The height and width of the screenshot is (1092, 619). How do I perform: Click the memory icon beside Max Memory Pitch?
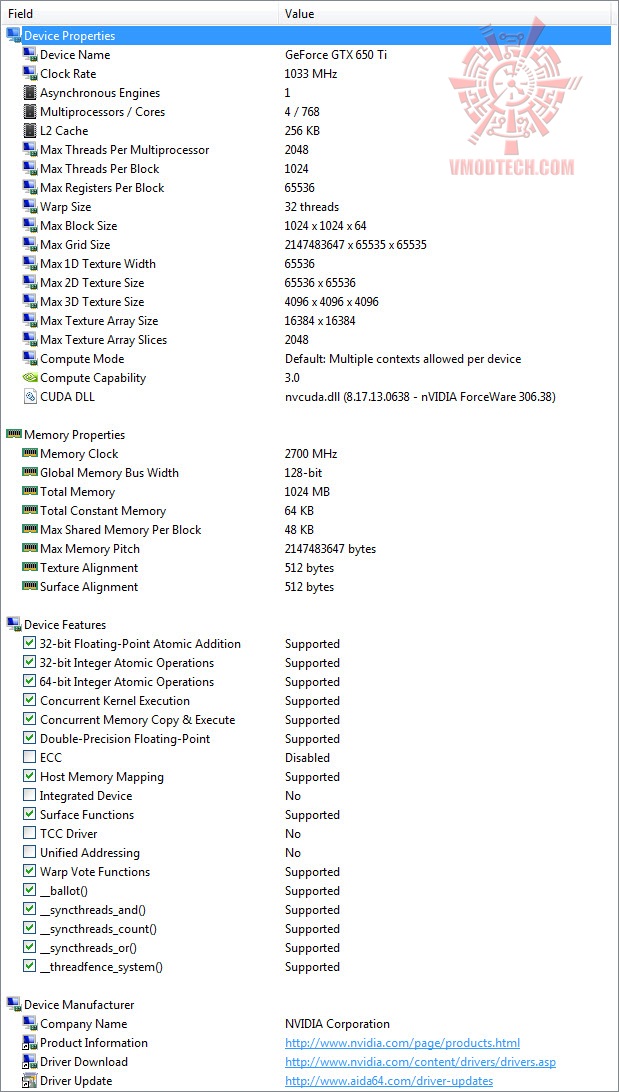point(30,548)
